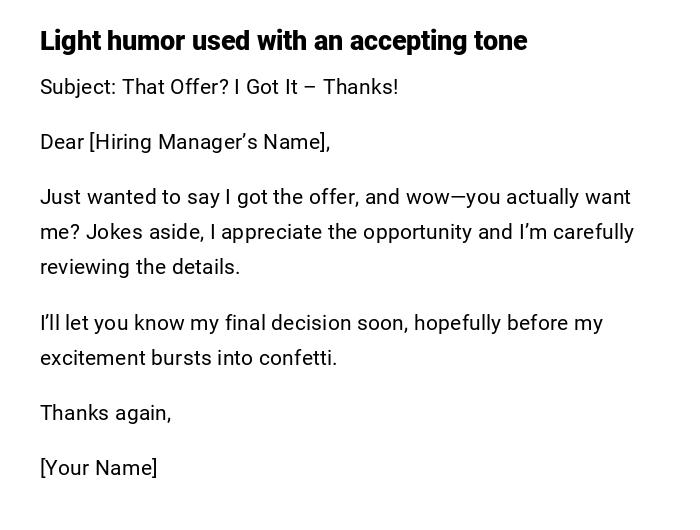Click the subject line text
Screen dimensions: 700x530
coord(219,87)
